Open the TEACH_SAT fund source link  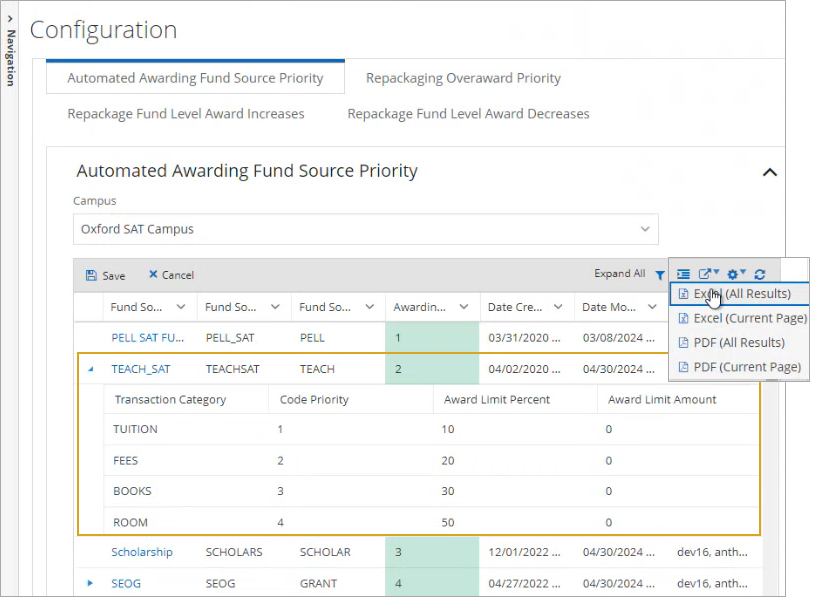[x=141, y=369]
